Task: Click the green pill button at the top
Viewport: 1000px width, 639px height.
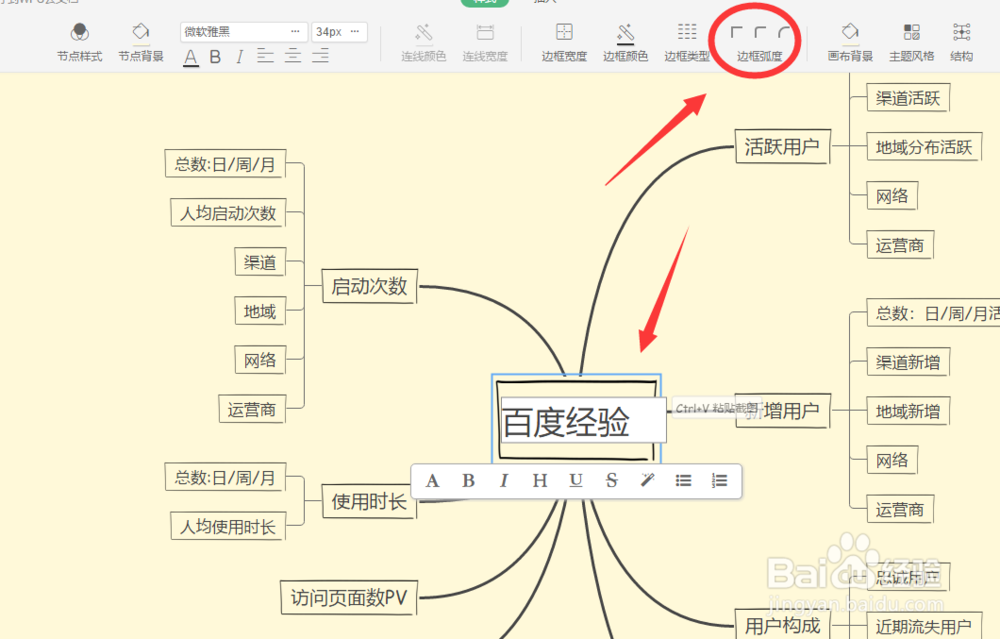Action: point(484,3)
